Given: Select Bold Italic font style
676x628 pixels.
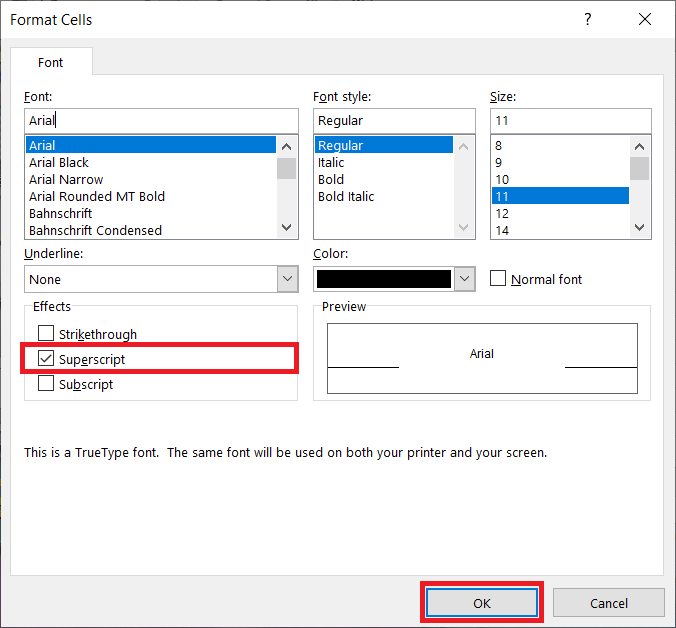Looking at the screenshot, I should click(346, 196).
